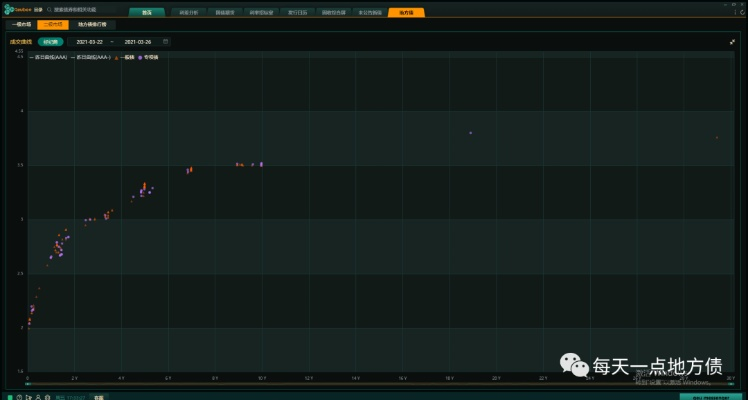
Task: Toggle the AAA- curve legend entry
Action: [x=91, y=58]
